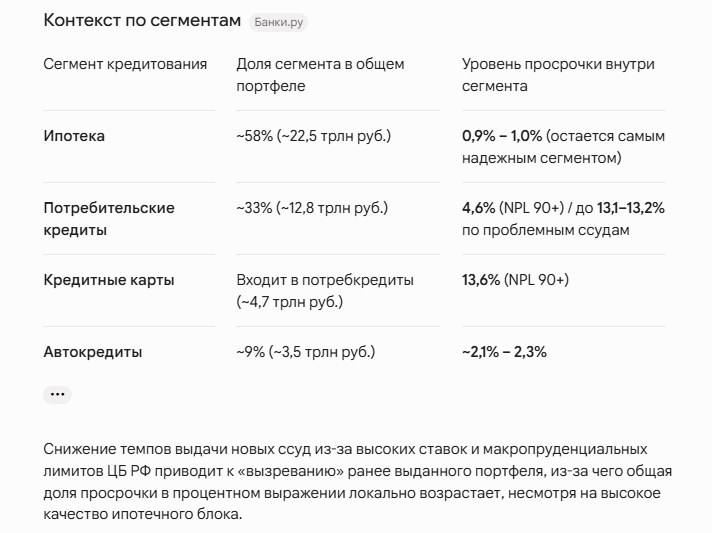The height and width of the screenshot is (533, 712).
Task: Click the Входит в потребкредиты cell
Action: pos(325,291)
